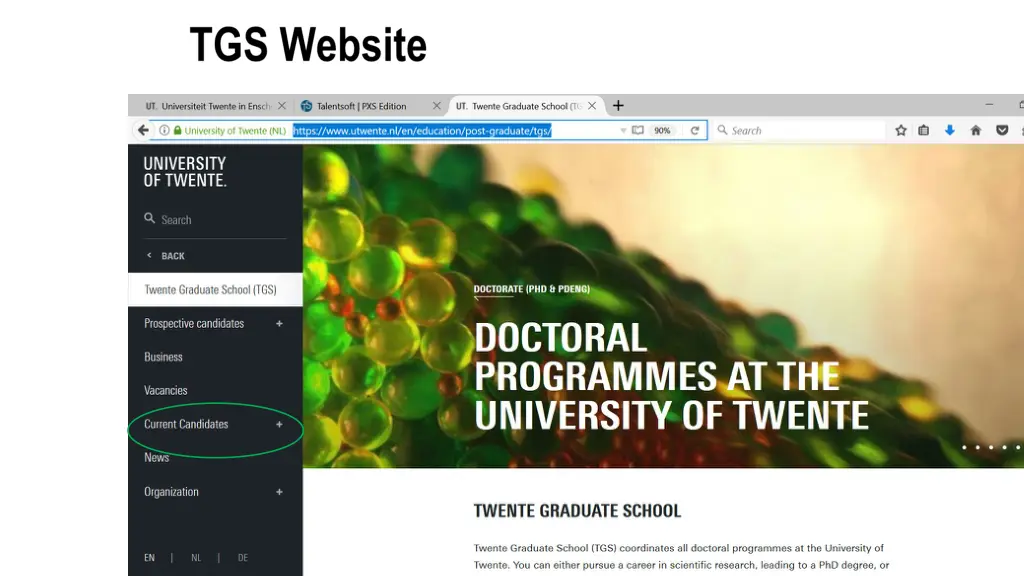This screenshot has height=576, width=1024.
Task: Close the Talentsoft PXS Edition tab
Action: click(437, 106)
